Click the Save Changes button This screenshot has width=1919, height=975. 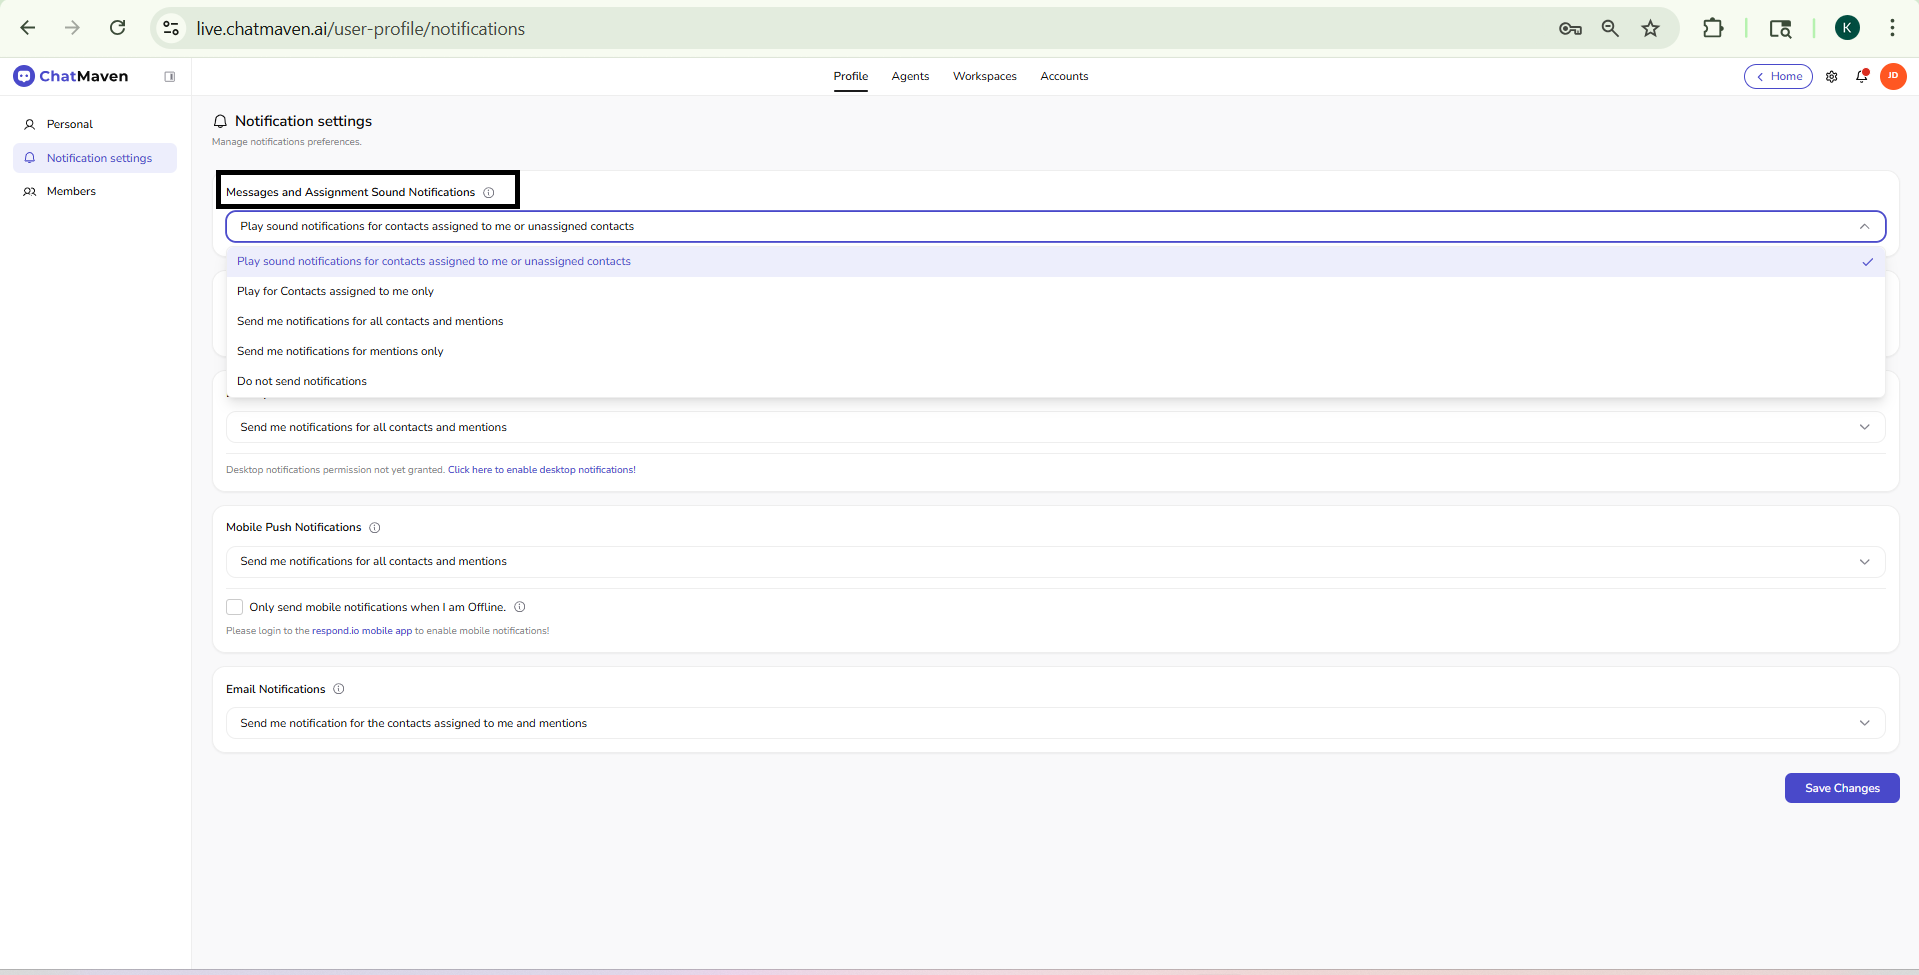pyautogui.click(x=1841, y=788)
